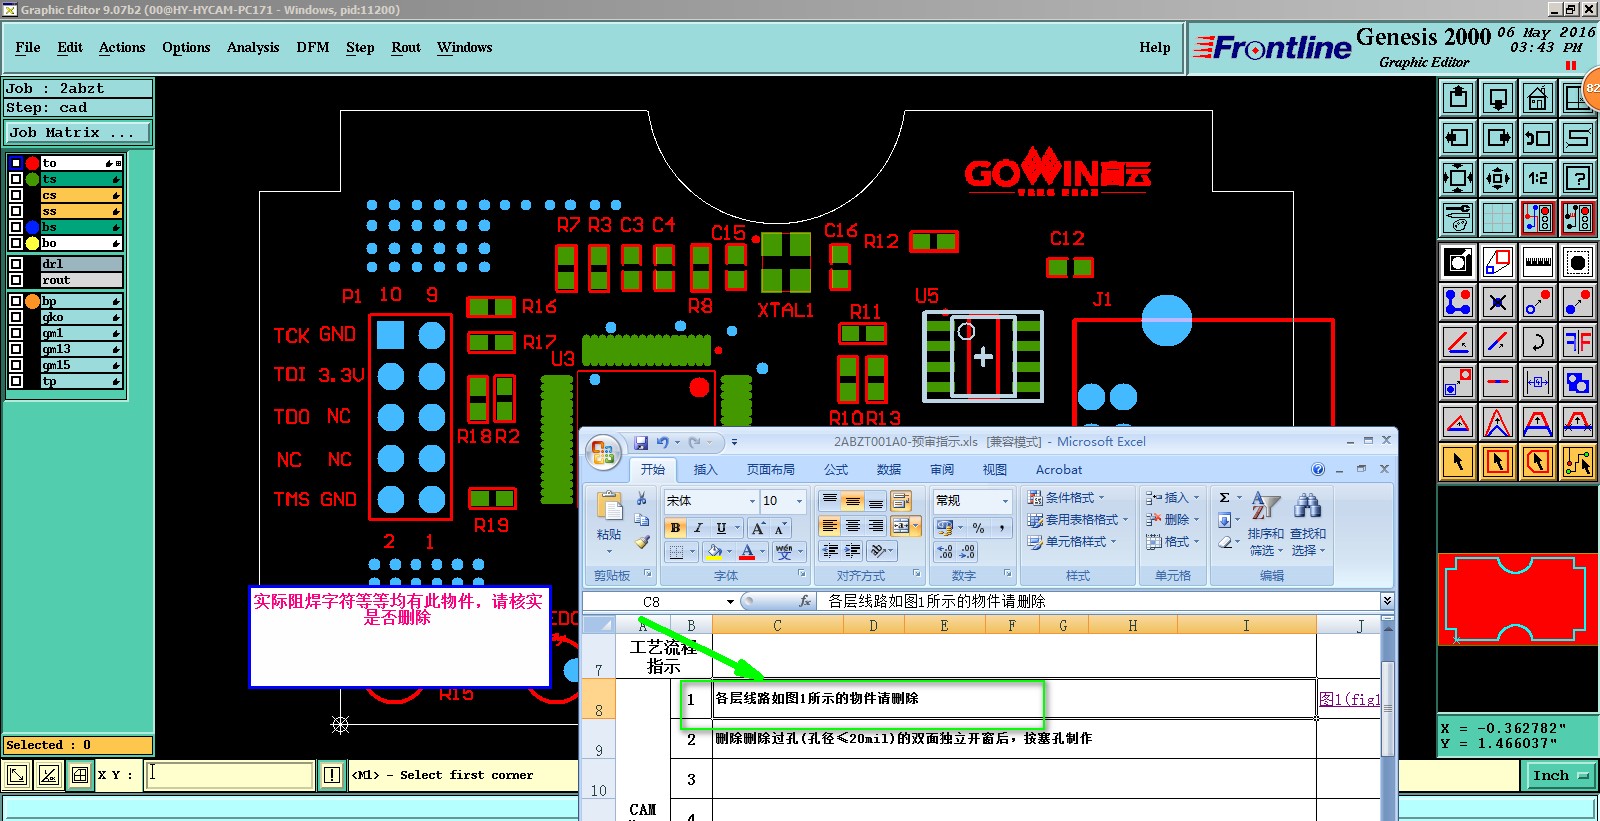Click the net selection (arrow with nodes) icon
1600x821 pixels.
tap(1578, 462)
